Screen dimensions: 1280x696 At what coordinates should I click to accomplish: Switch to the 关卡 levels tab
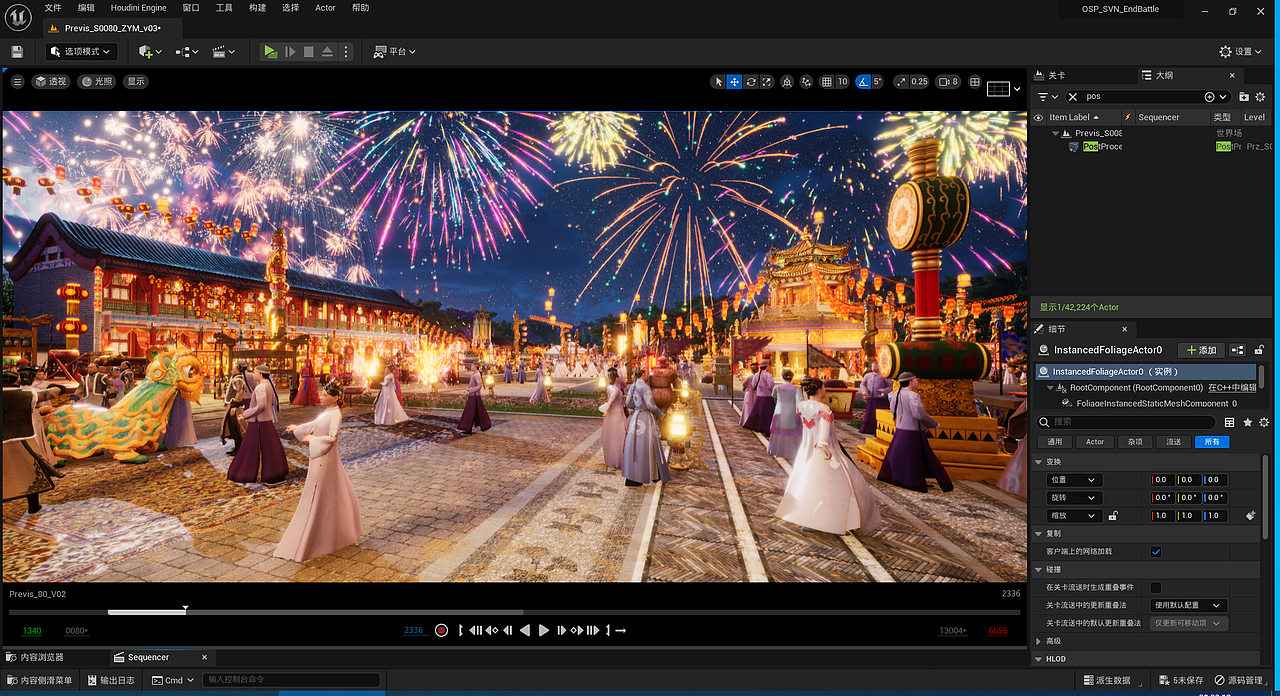1050,75
